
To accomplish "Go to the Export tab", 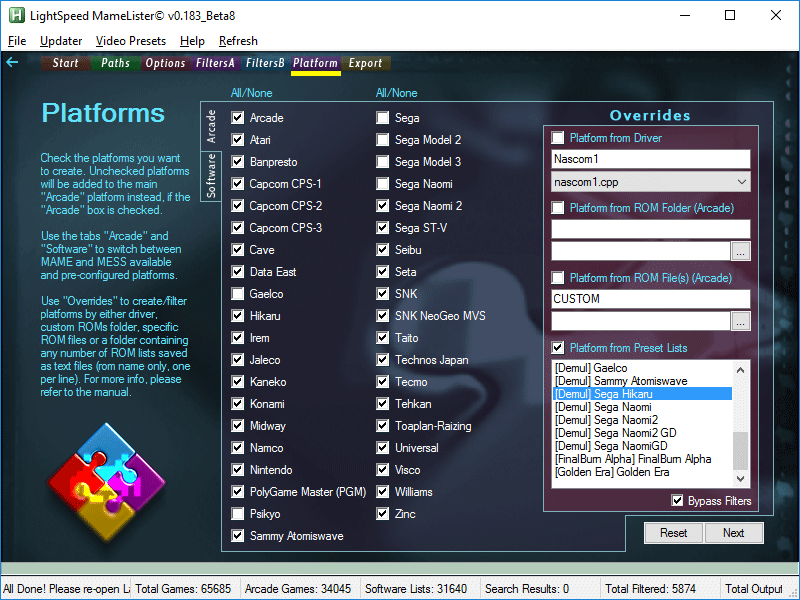I will click(x=365, y=63).
